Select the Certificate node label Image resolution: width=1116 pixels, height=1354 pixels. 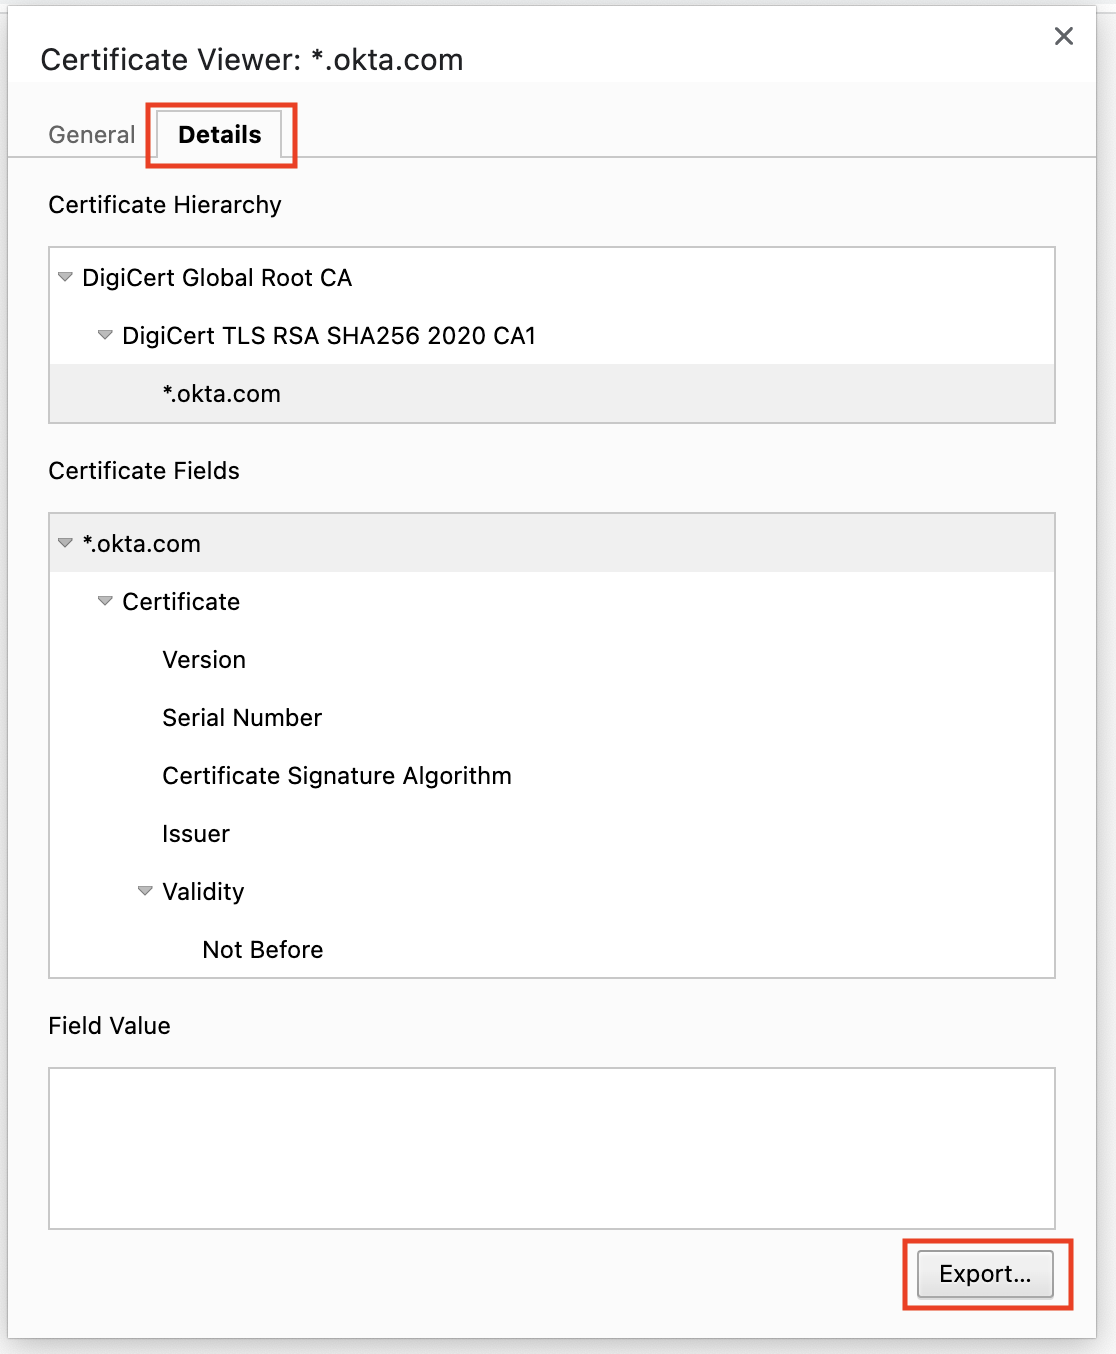181,601
